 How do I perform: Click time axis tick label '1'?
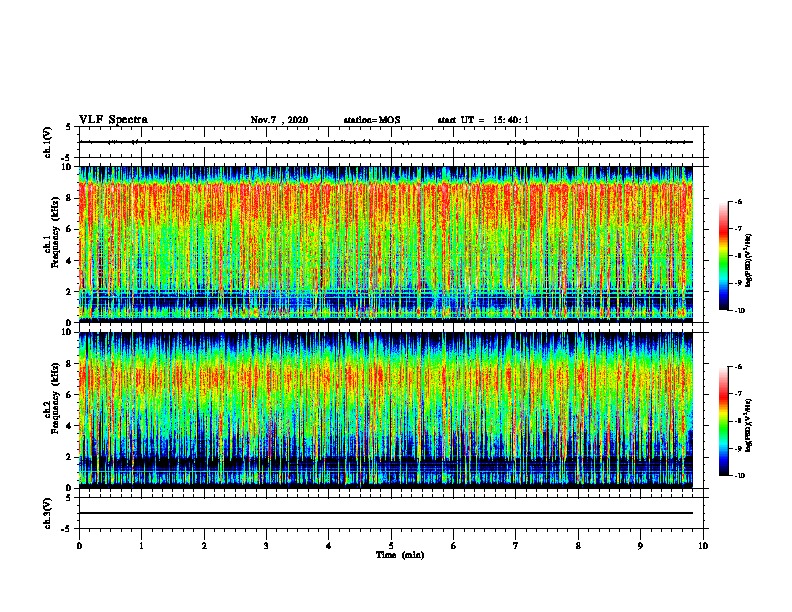click(141, 546)
